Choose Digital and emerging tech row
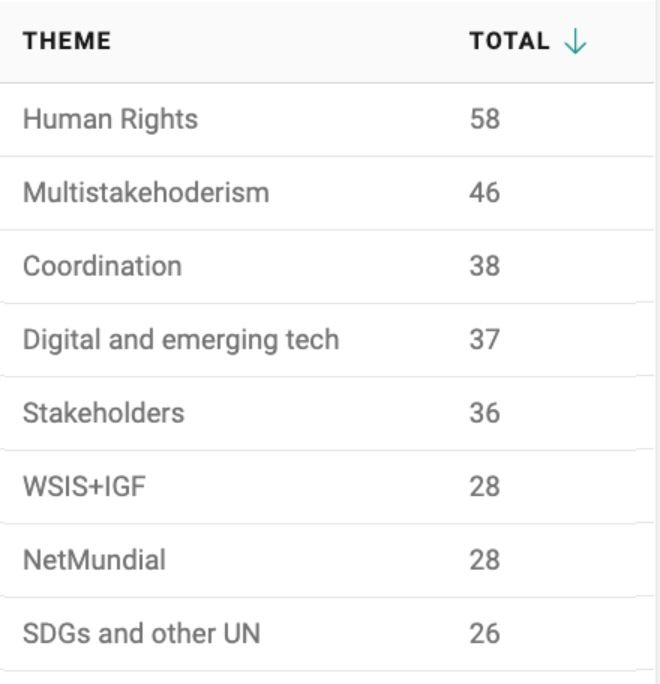The height and width of the screenshot is (684, 660). 327,339
